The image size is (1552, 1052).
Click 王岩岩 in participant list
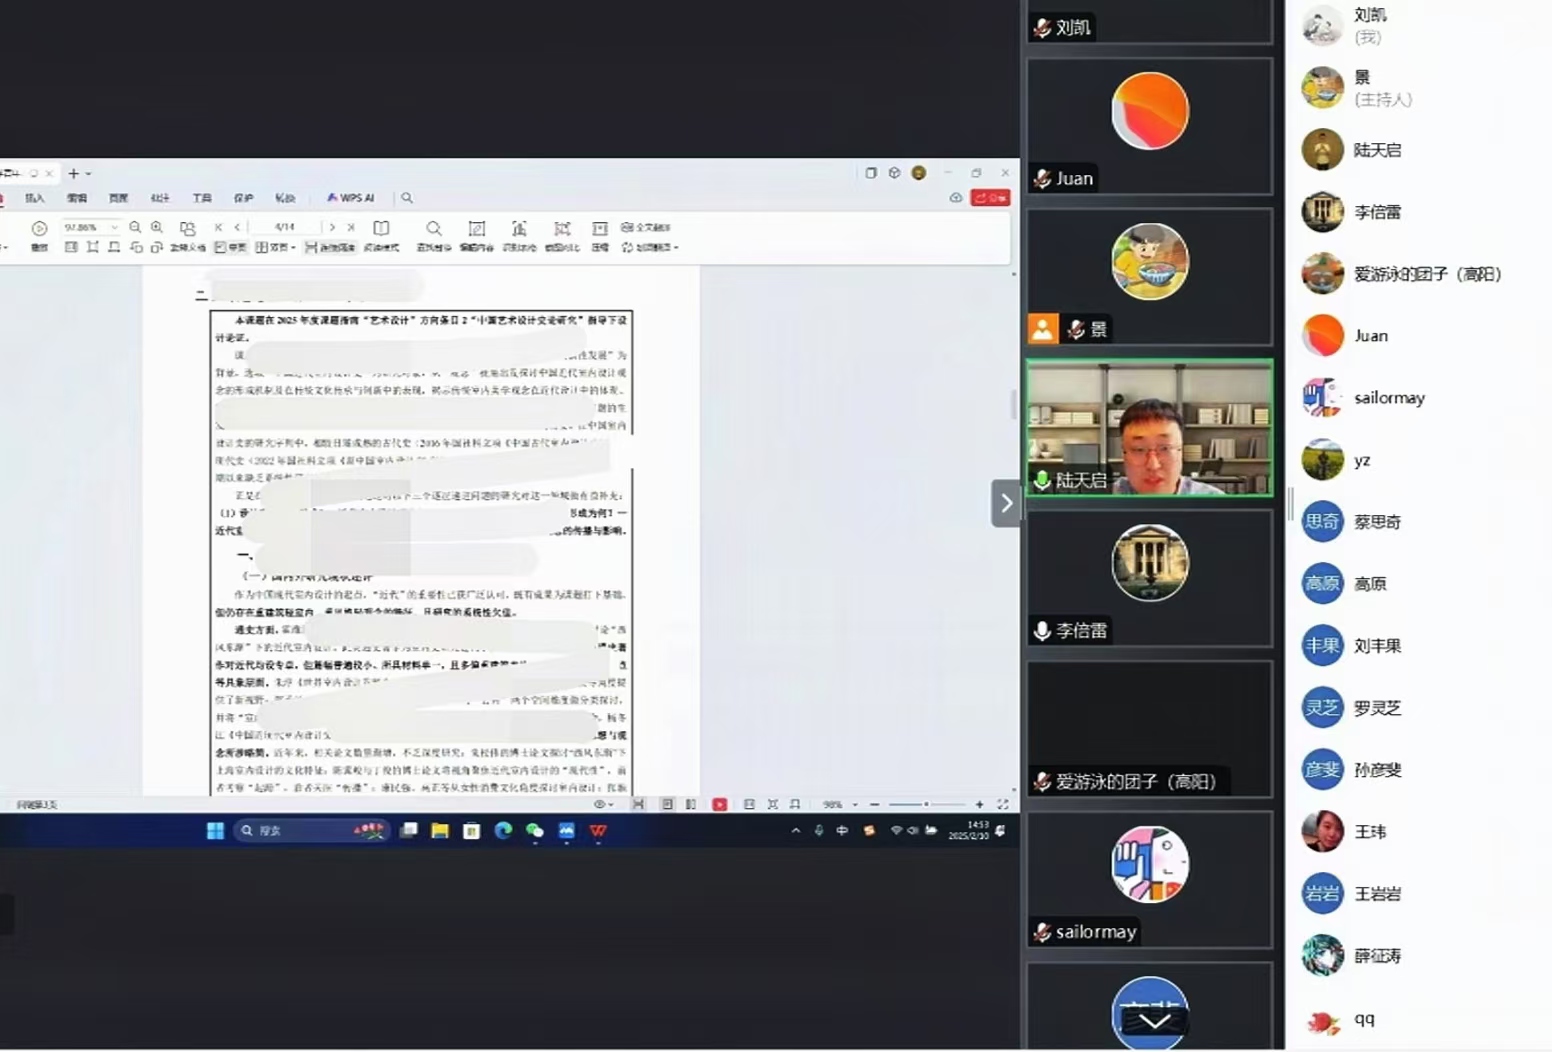[x=1418, y=893]
